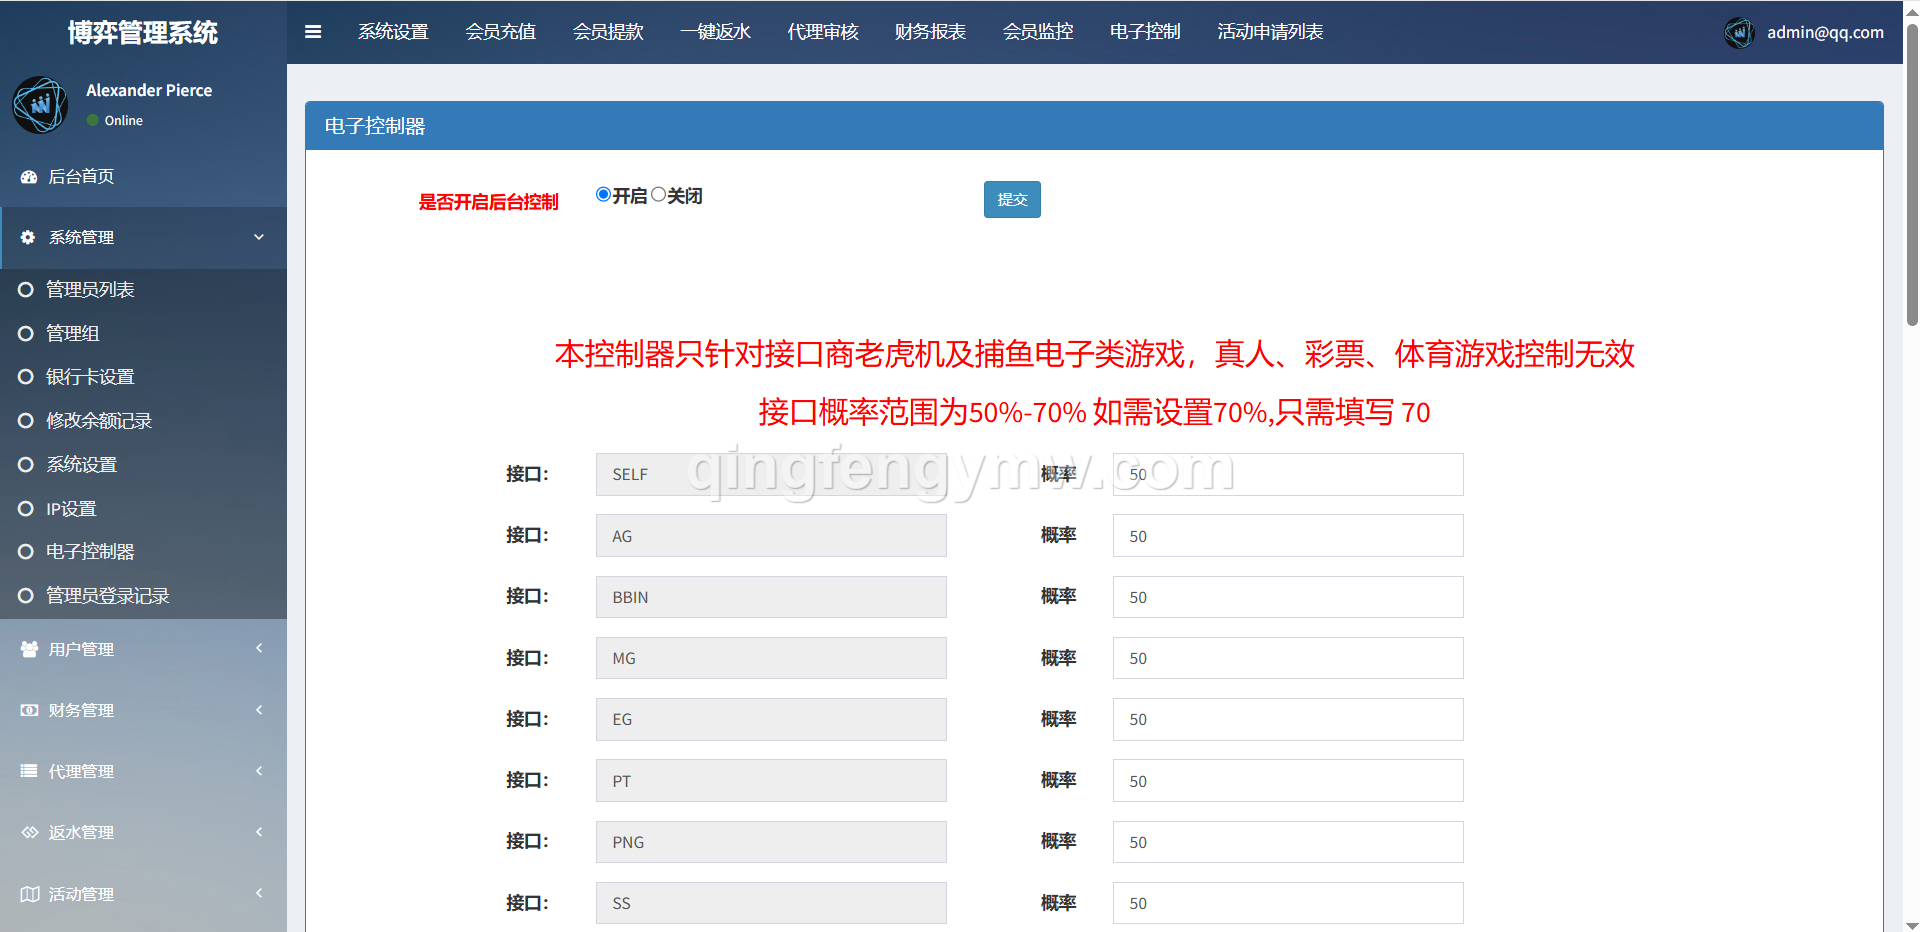Select the 关闭 radio button
This screenshot has width=1920, height=932.
(x=658, y=195)
